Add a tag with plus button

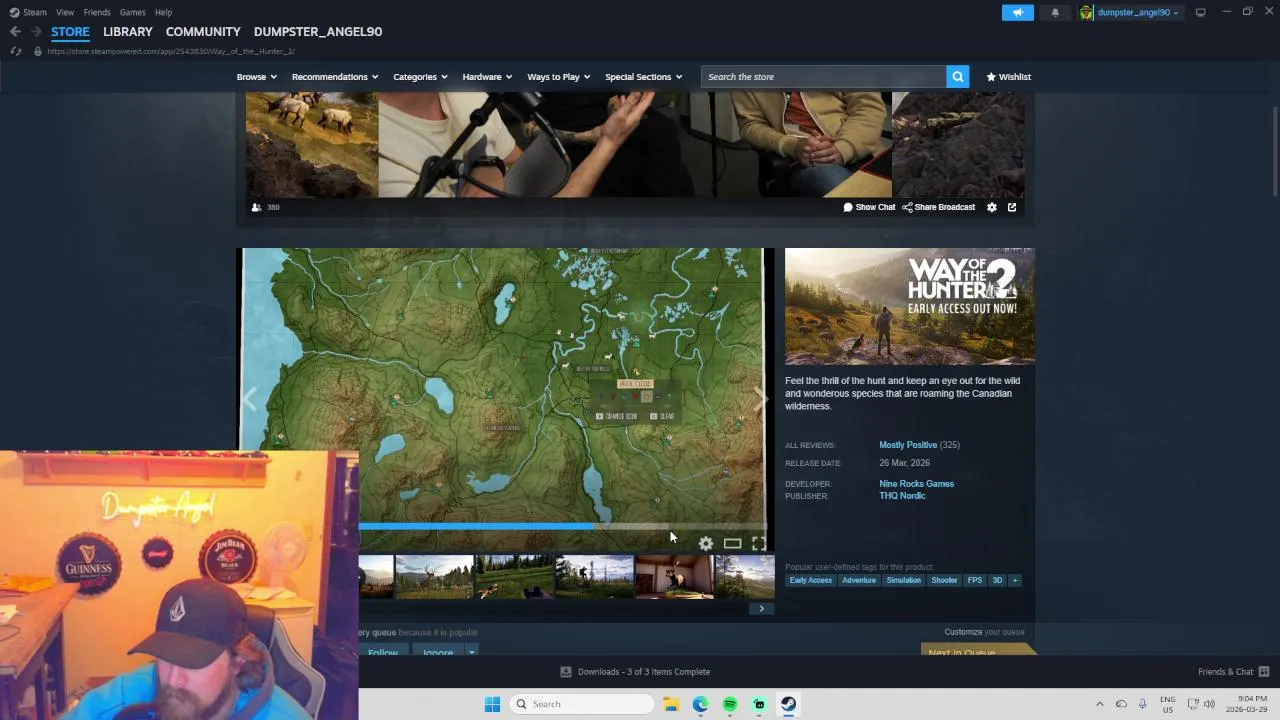tap(1014, 580)
